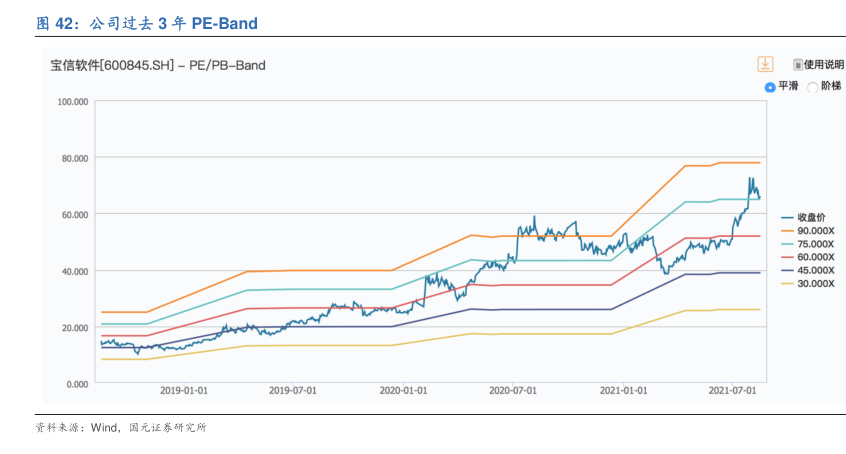Select the 平滑 radio button
846x454 pixels.
770,87
